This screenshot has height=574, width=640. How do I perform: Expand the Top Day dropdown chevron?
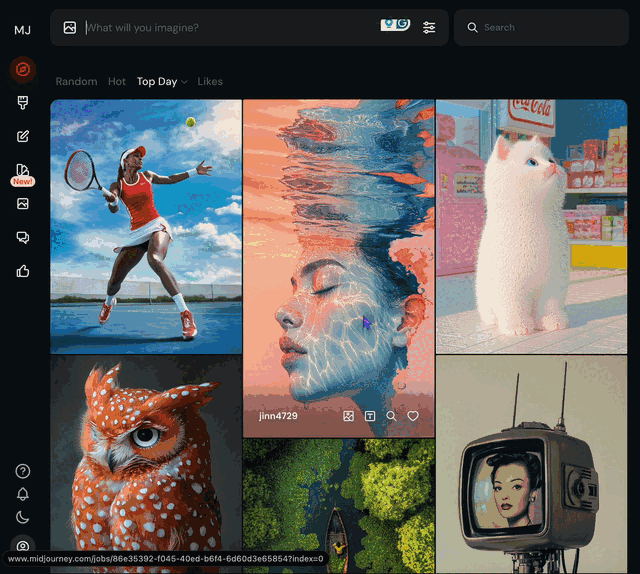pyautogui.click(x=184, y=82)
